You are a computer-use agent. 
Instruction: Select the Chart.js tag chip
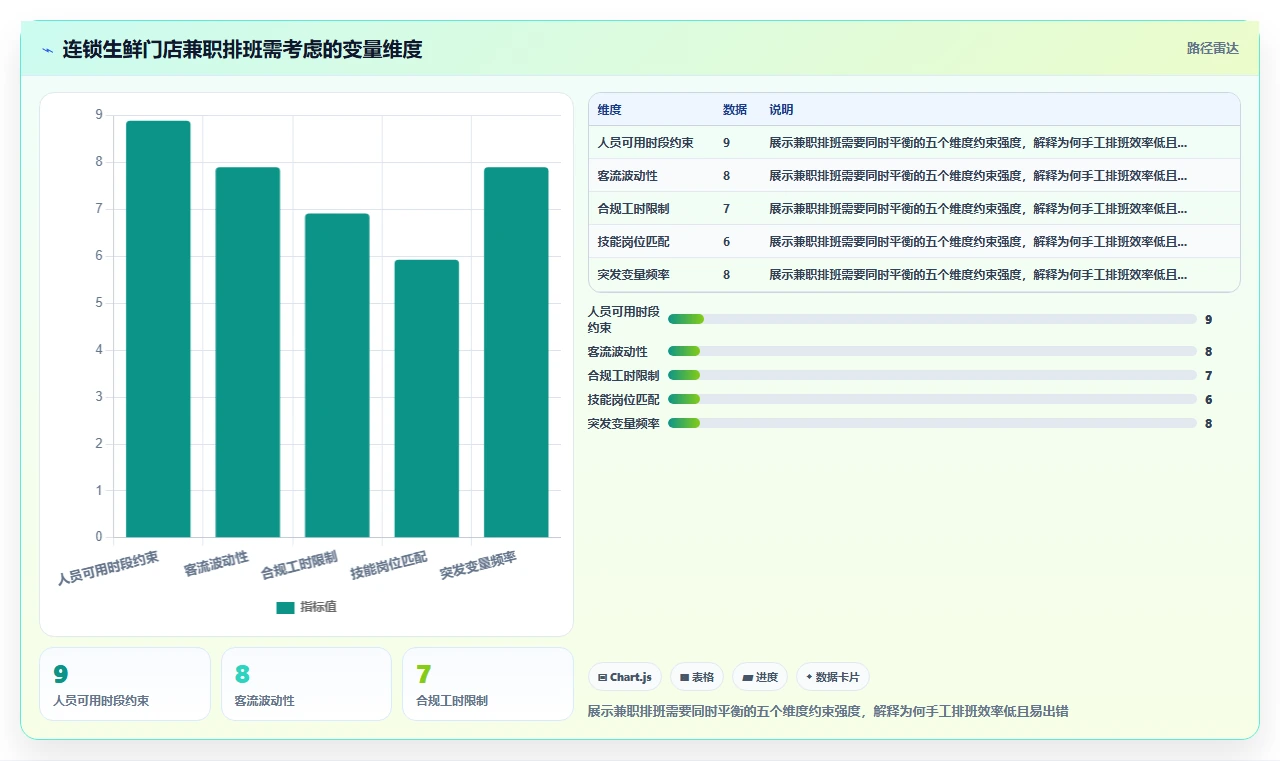pyautogui.click(x=625, y=677)
